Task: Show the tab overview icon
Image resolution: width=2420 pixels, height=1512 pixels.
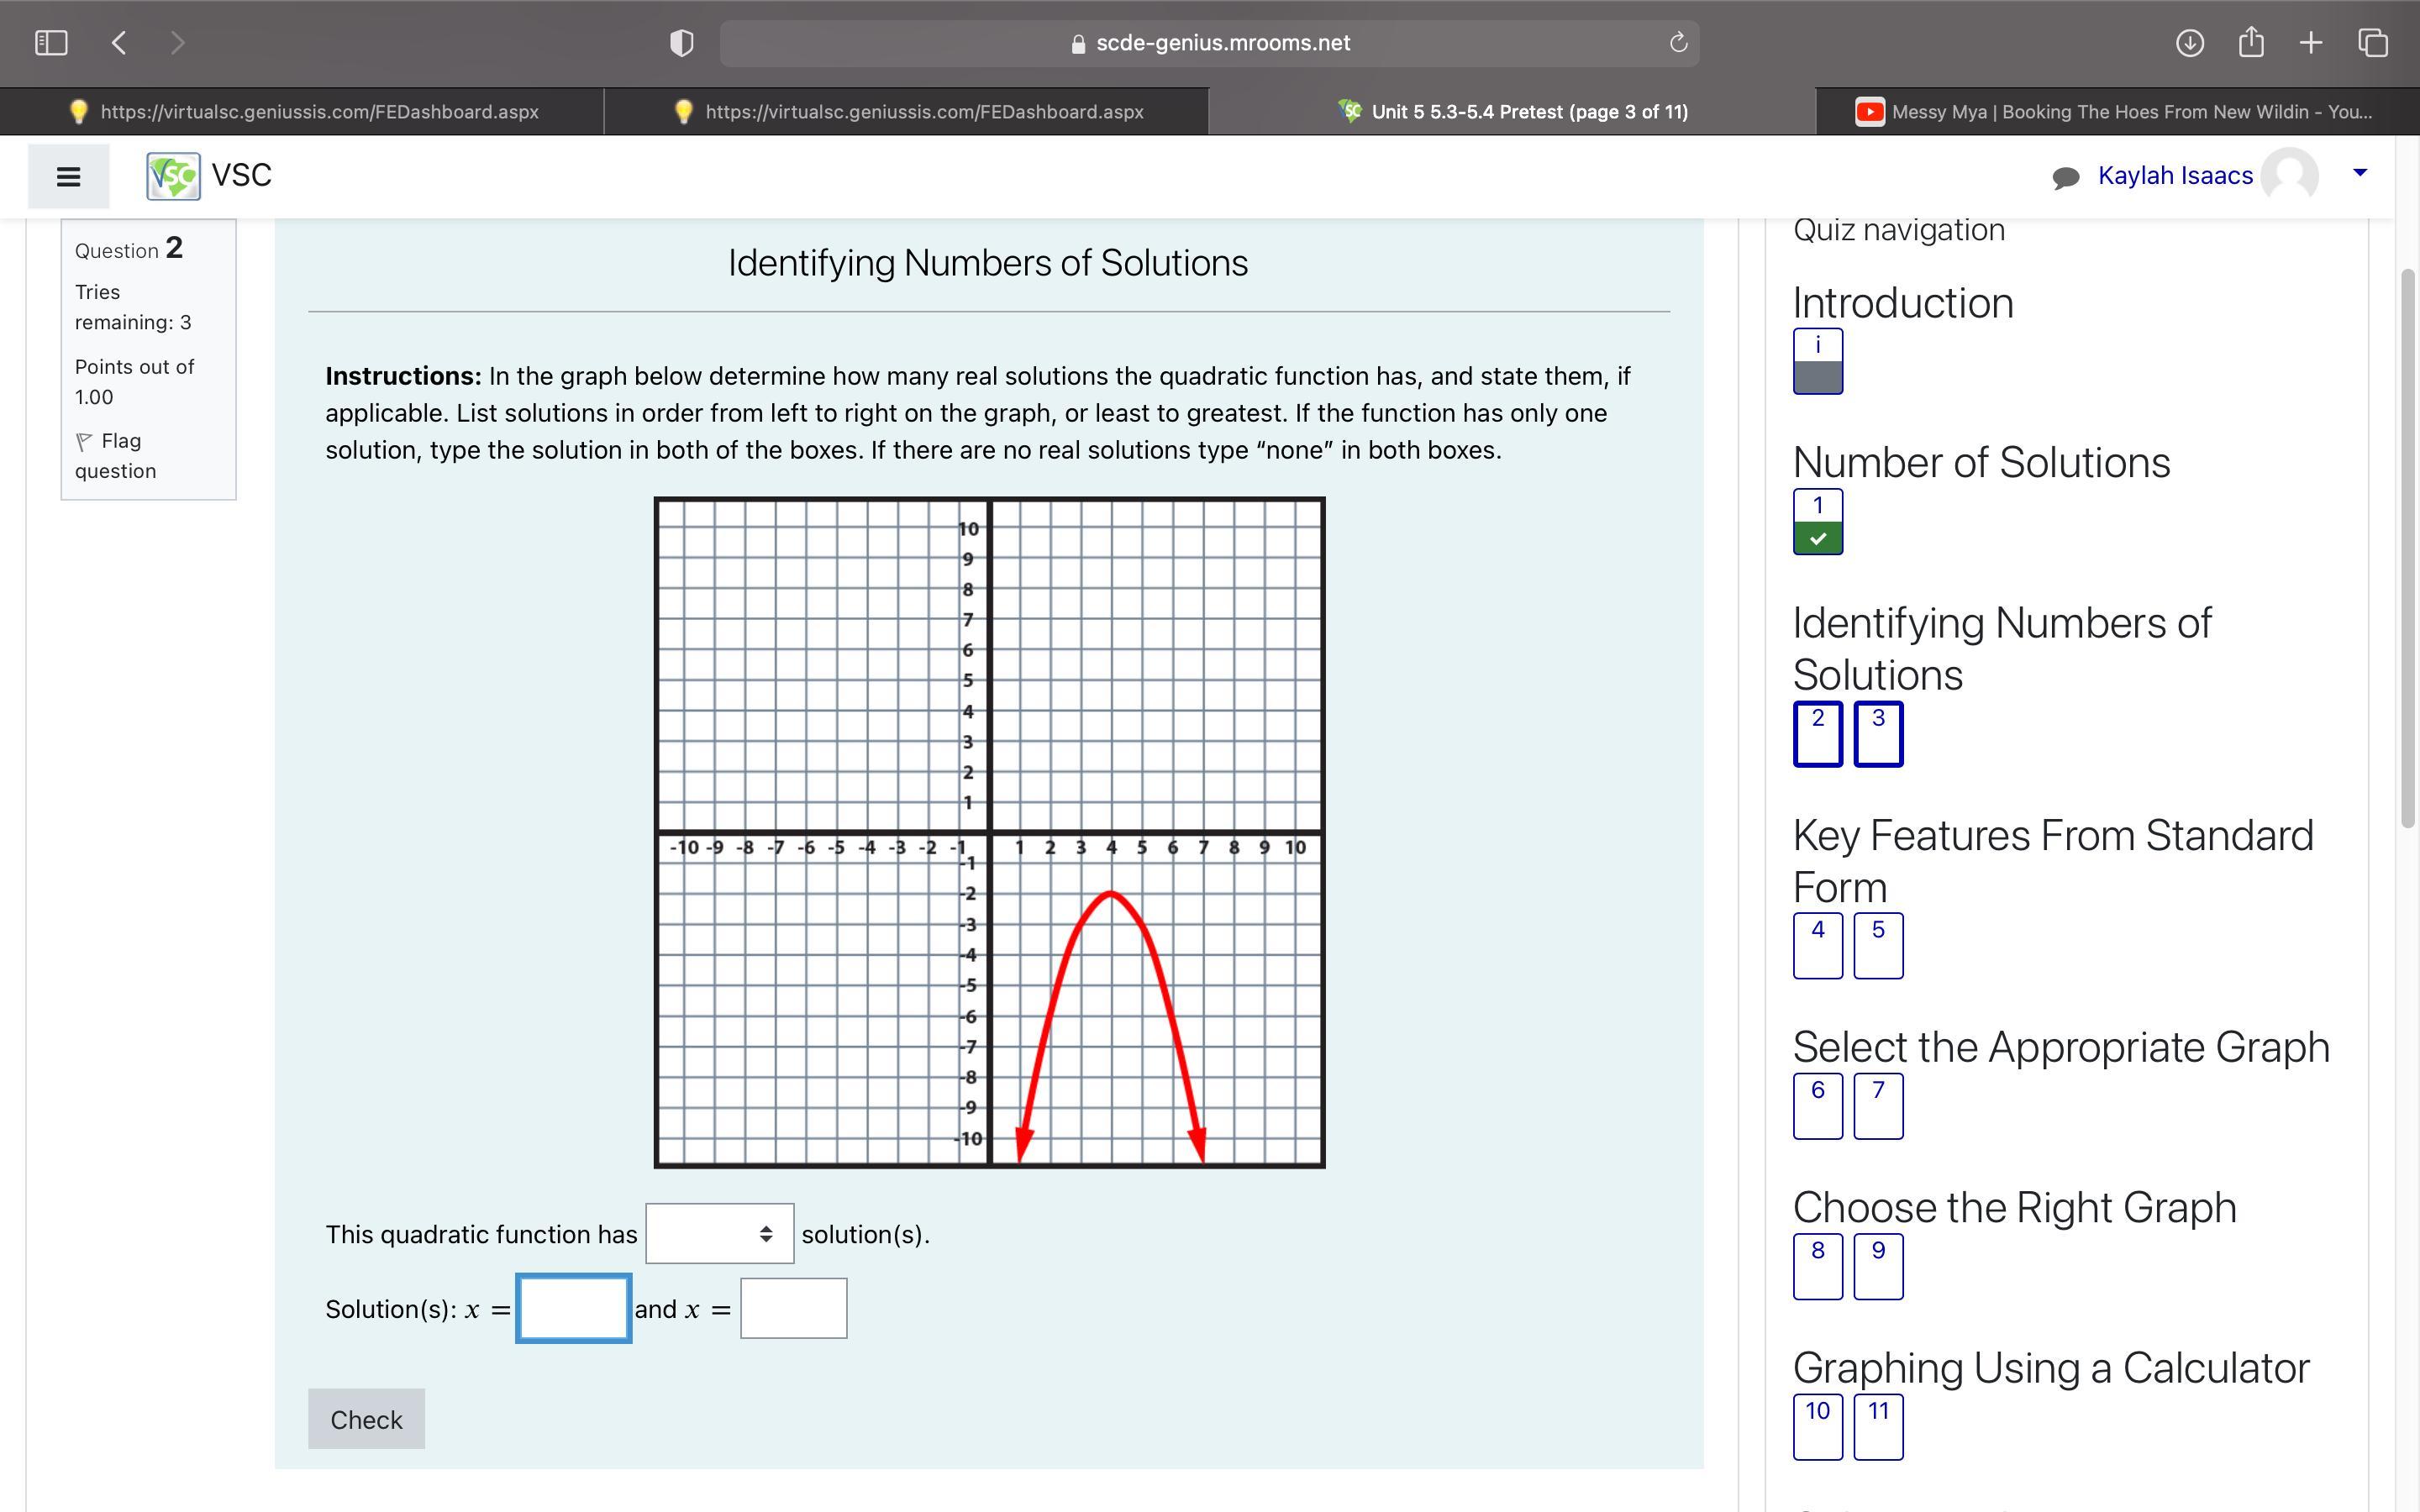Action: [x=2373, y=43]
